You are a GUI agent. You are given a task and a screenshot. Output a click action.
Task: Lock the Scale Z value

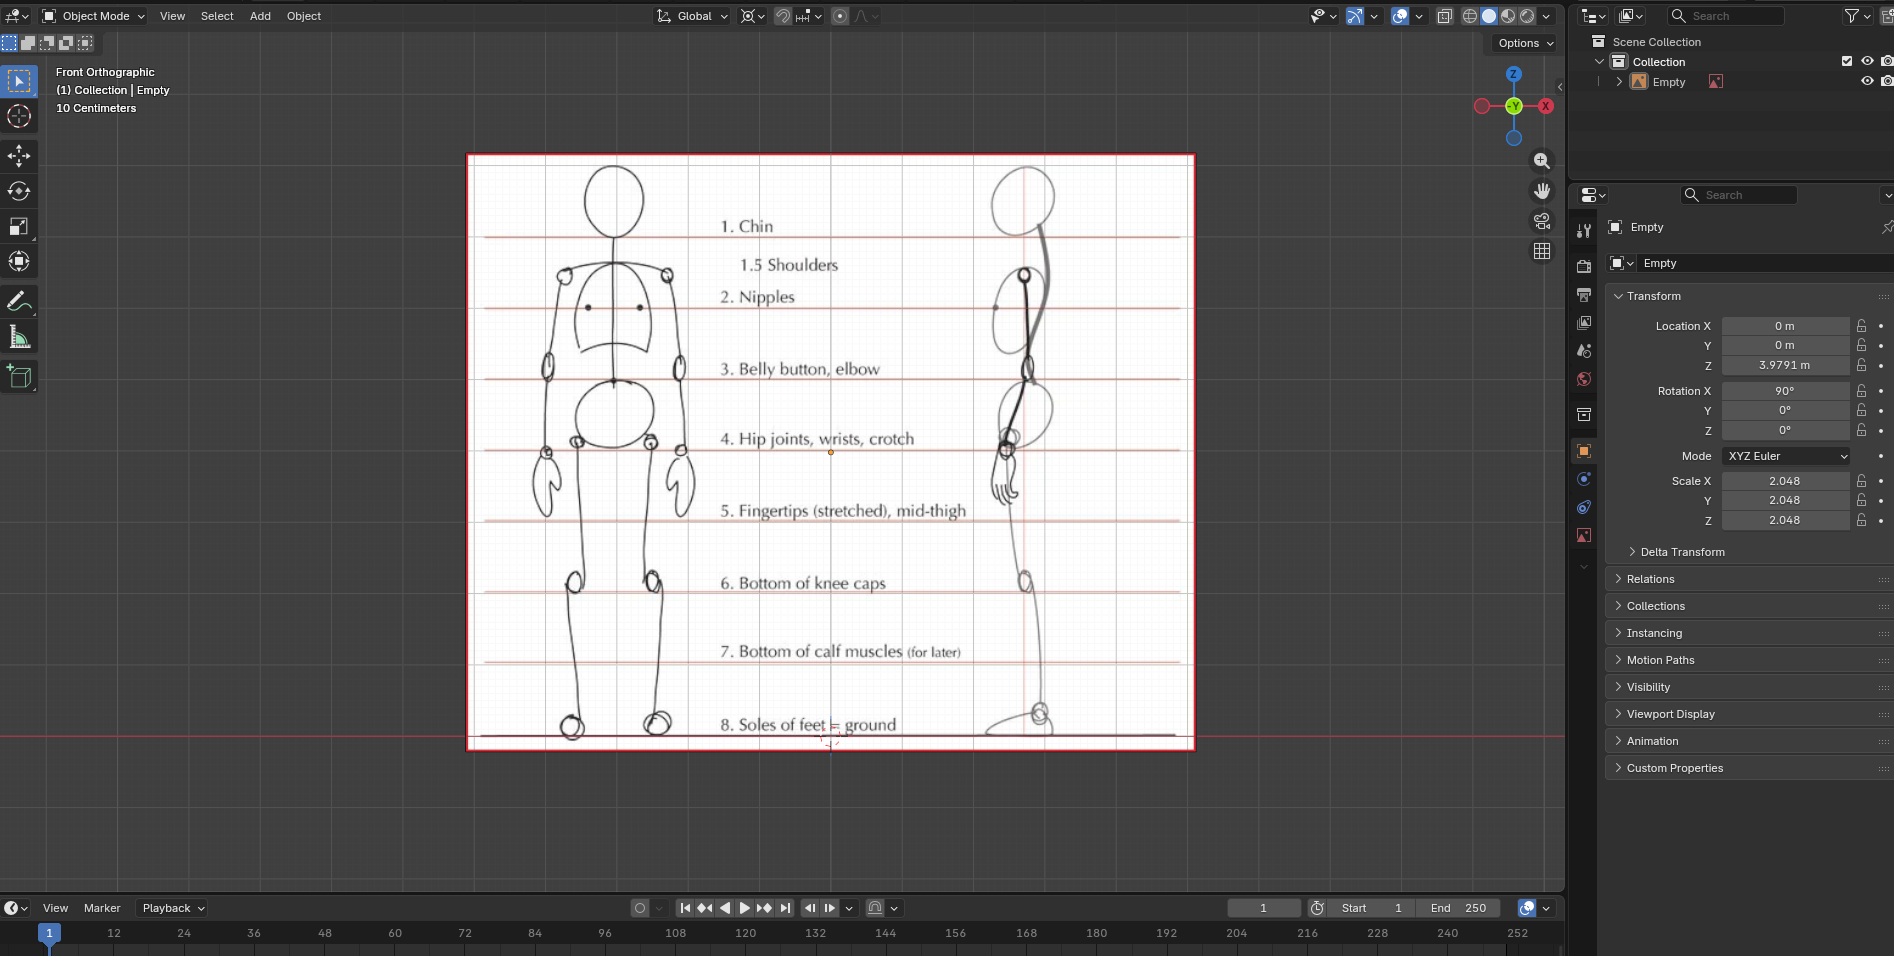pos(1862,520)
